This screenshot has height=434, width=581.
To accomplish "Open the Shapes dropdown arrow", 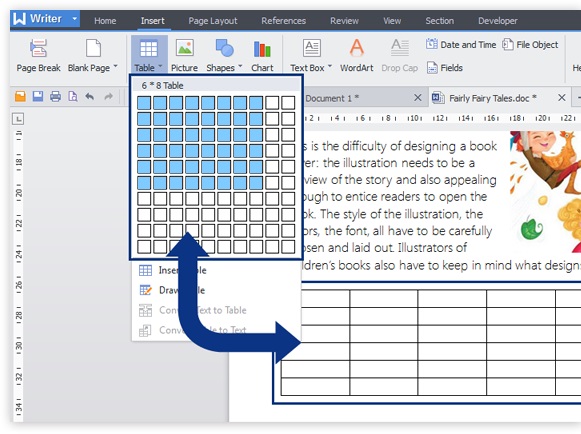I will [240, 67].
